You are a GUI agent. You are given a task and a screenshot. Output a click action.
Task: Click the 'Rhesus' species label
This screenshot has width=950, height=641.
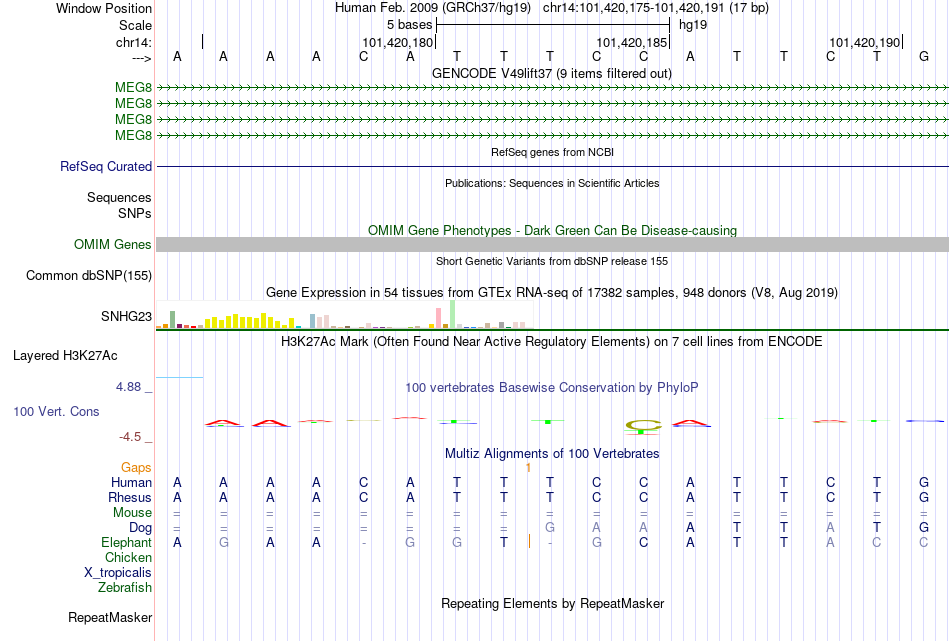click(130, 497)
